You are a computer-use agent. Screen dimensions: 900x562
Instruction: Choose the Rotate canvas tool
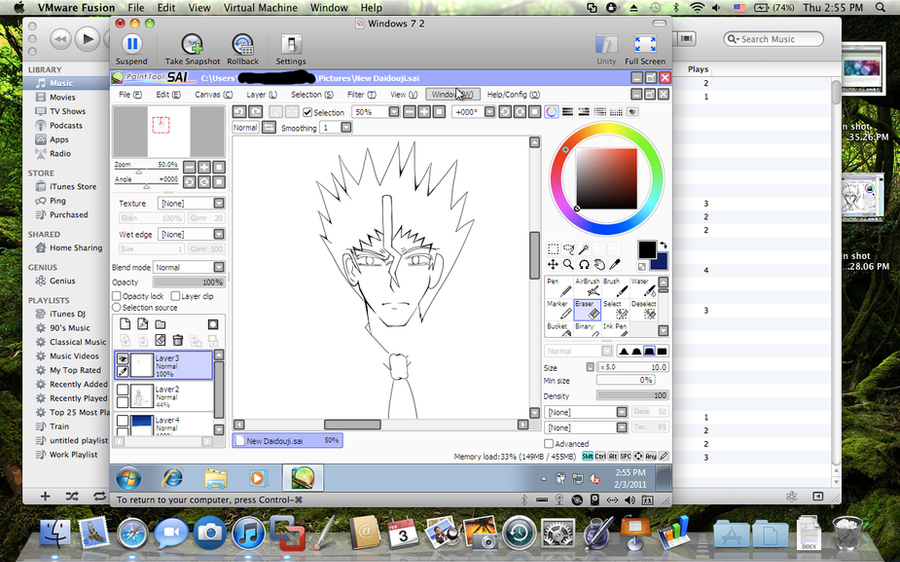(584, 264)
